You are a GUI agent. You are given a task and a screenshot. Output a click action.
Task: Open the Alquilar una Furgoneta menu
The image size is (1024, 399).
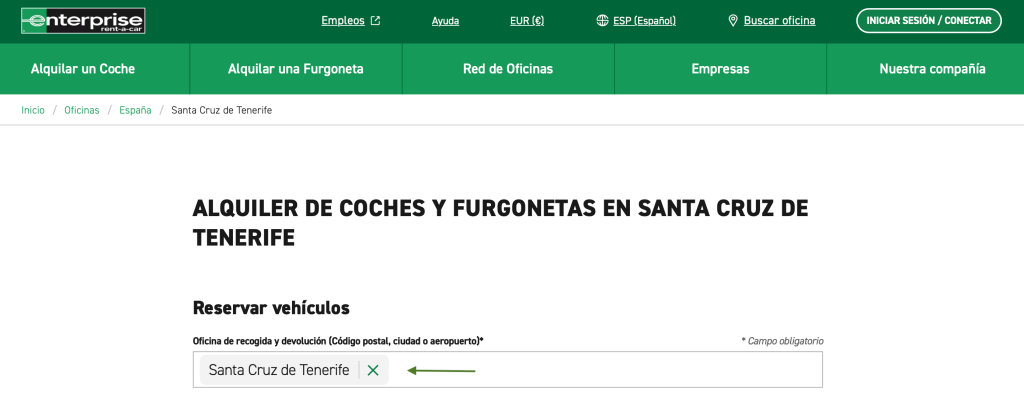click(x=296, y=69)
